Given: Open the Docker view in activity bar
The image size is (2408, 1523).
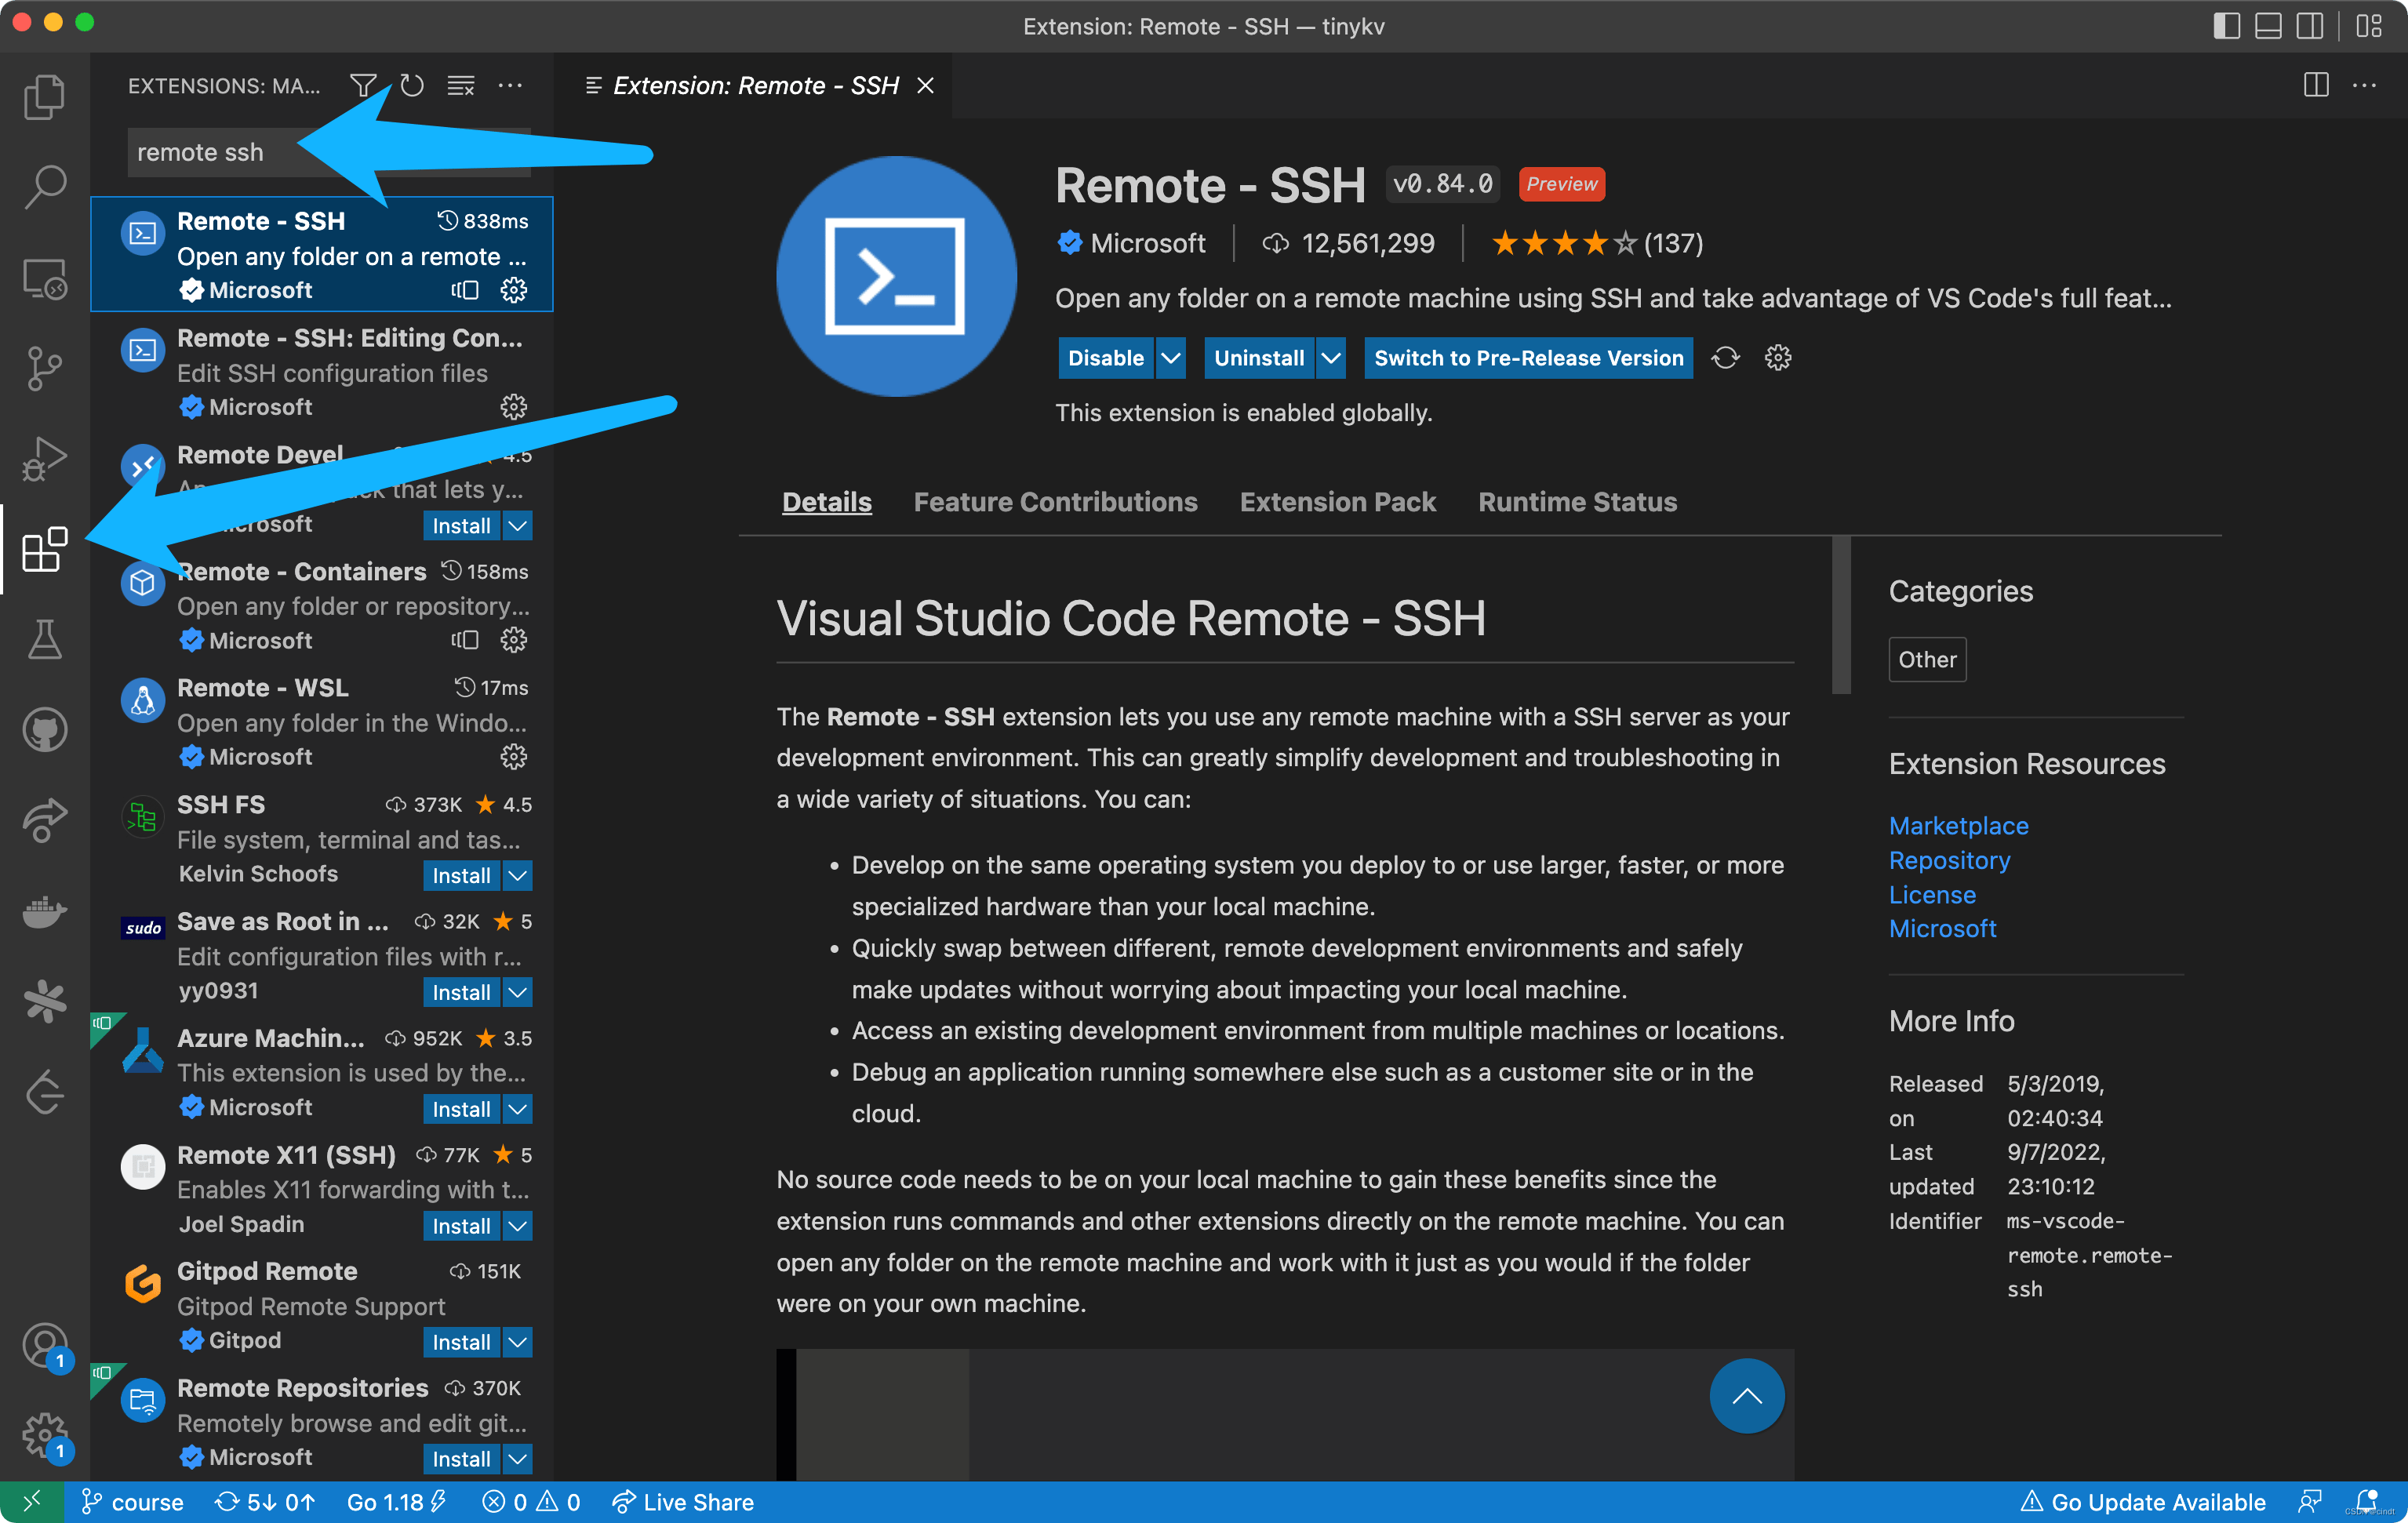Looking at the screenshot, I should pyautogui.click(x=44, y=911).
